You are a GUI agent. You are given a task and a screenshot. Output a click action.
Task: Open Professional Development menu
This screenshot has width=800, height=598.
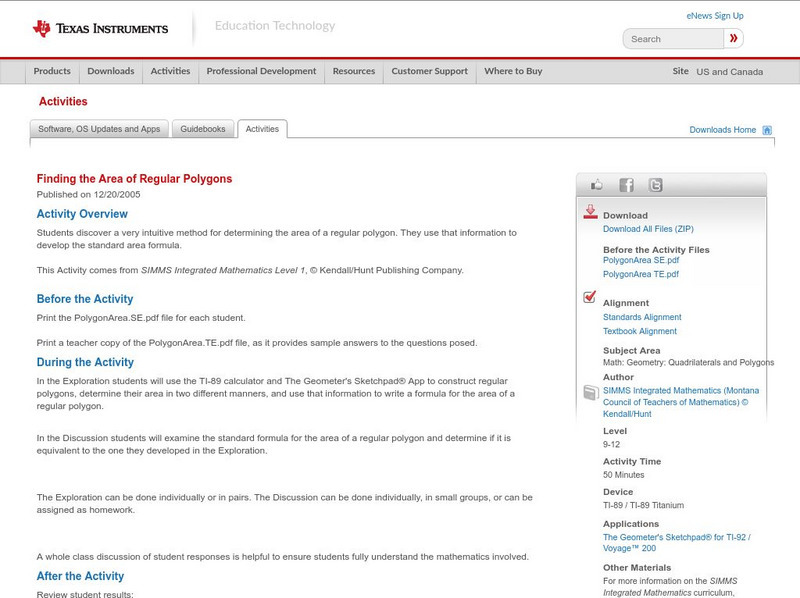[x=261, y=71]
